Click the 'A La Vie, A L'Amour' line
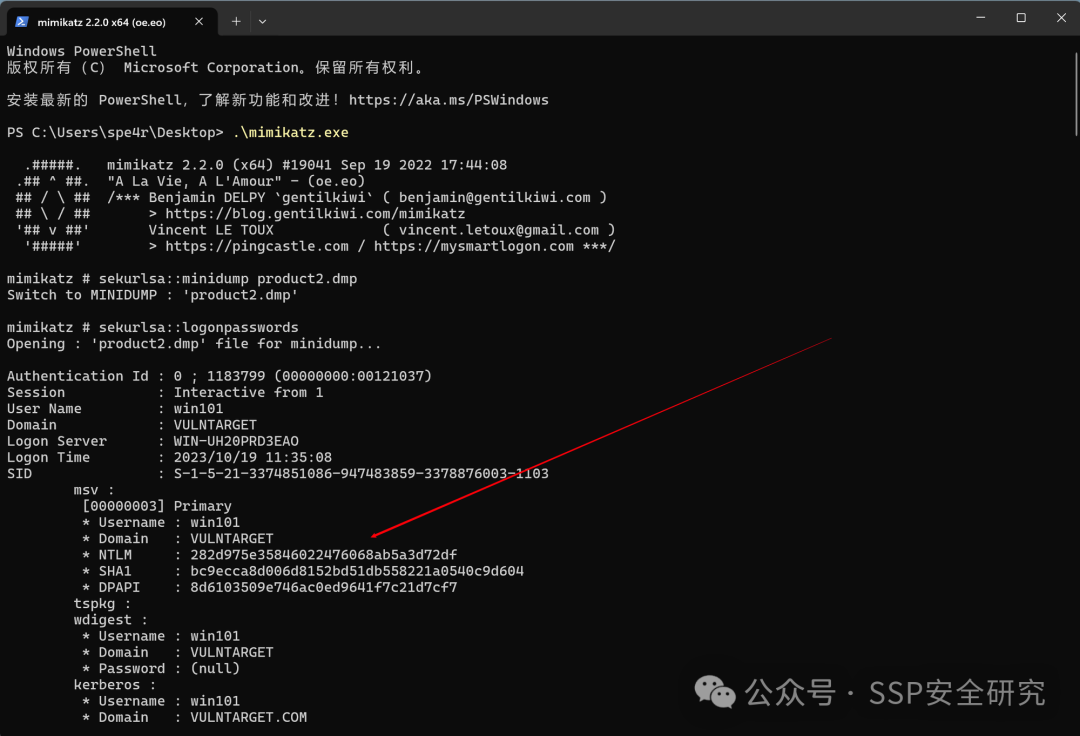1080x736 pixels. tap(236, 181)
